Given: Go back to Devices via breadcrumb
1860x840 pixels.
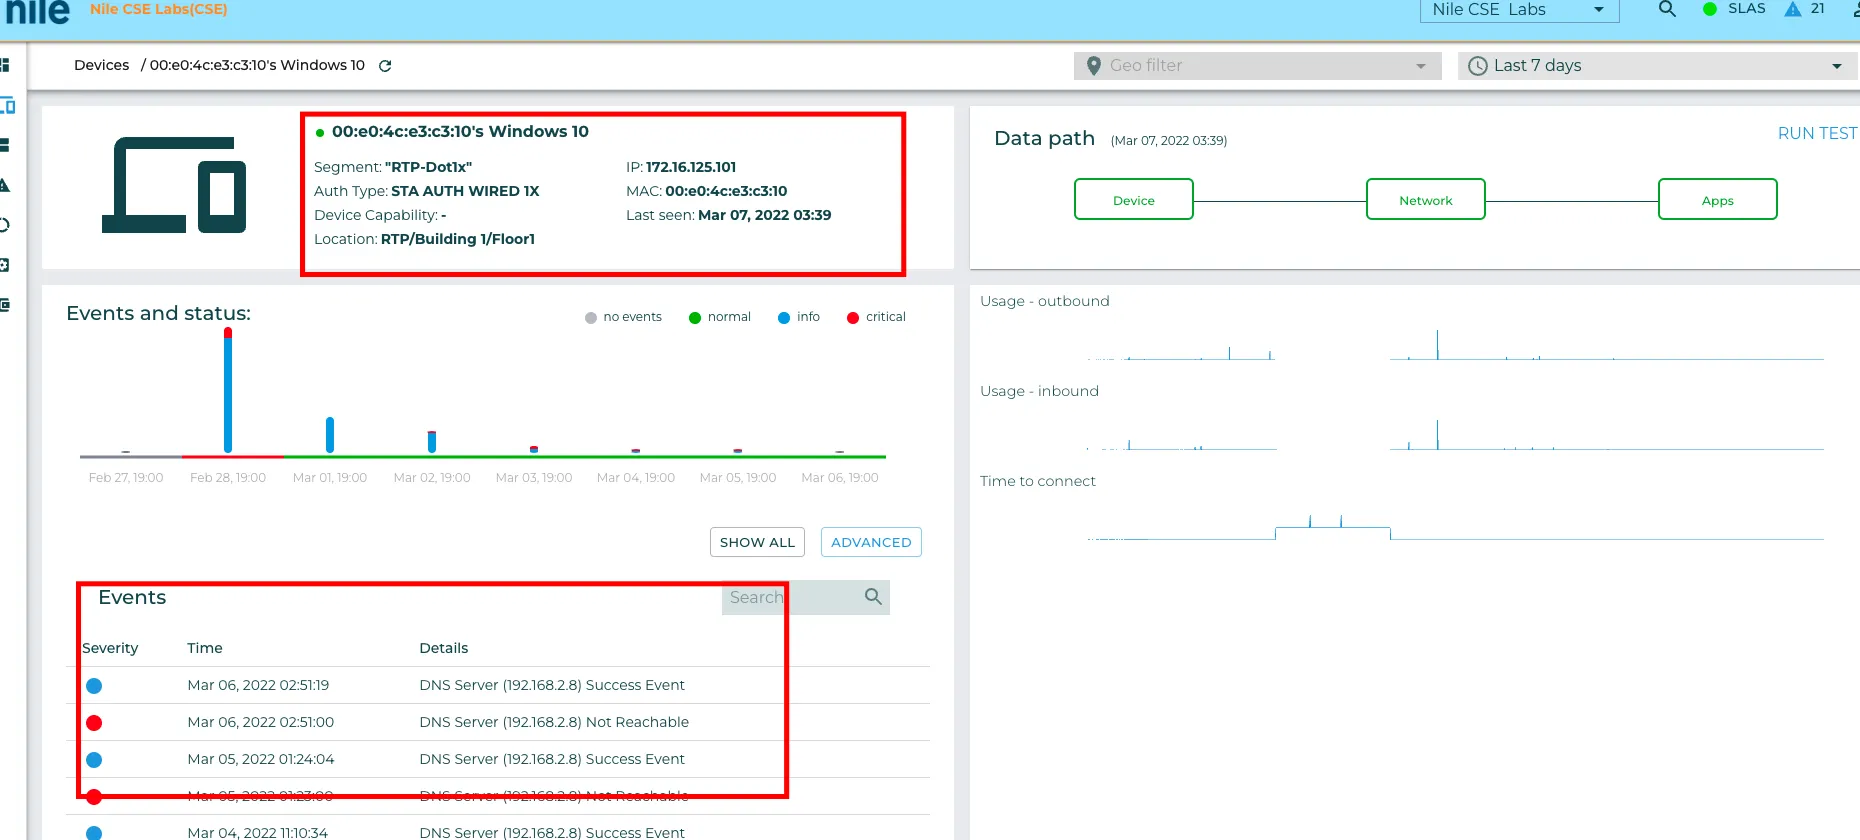Looking at the screenshot, I should click(102, 65).
